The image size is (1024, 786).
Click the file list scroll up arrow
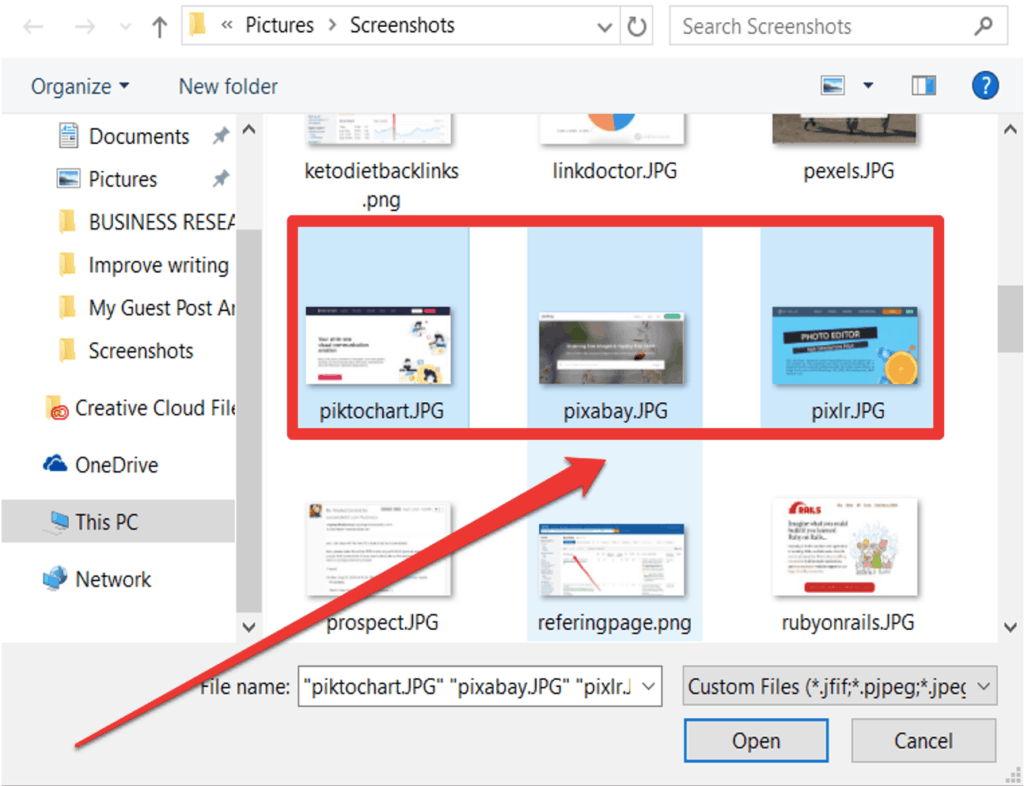(x=1010, y=129)
